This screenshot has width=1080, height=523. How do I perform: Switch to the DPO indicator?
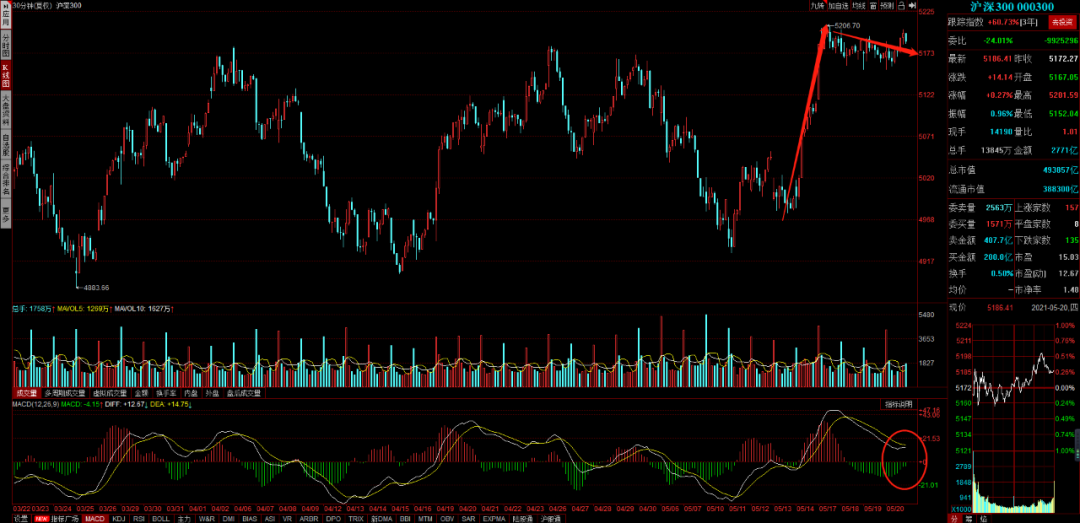coord(333,518)
